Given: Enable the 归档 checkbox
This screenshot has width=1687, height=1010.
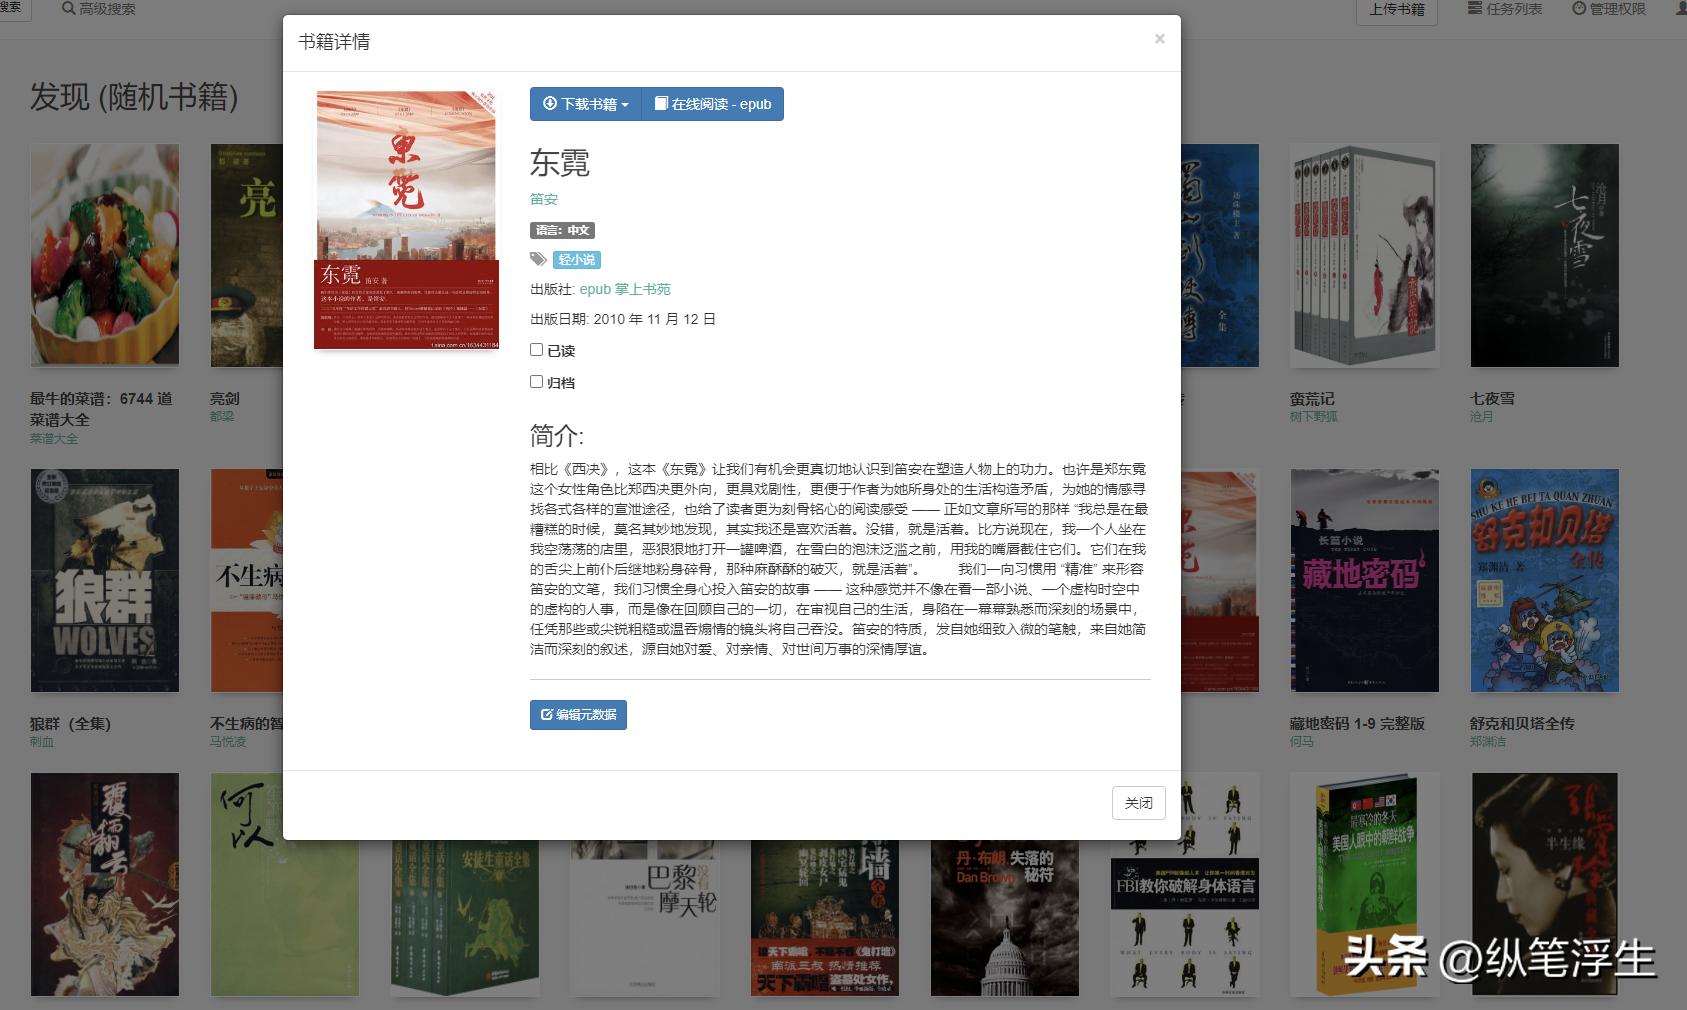Looking at the screenshot, I should click(536, 382).
